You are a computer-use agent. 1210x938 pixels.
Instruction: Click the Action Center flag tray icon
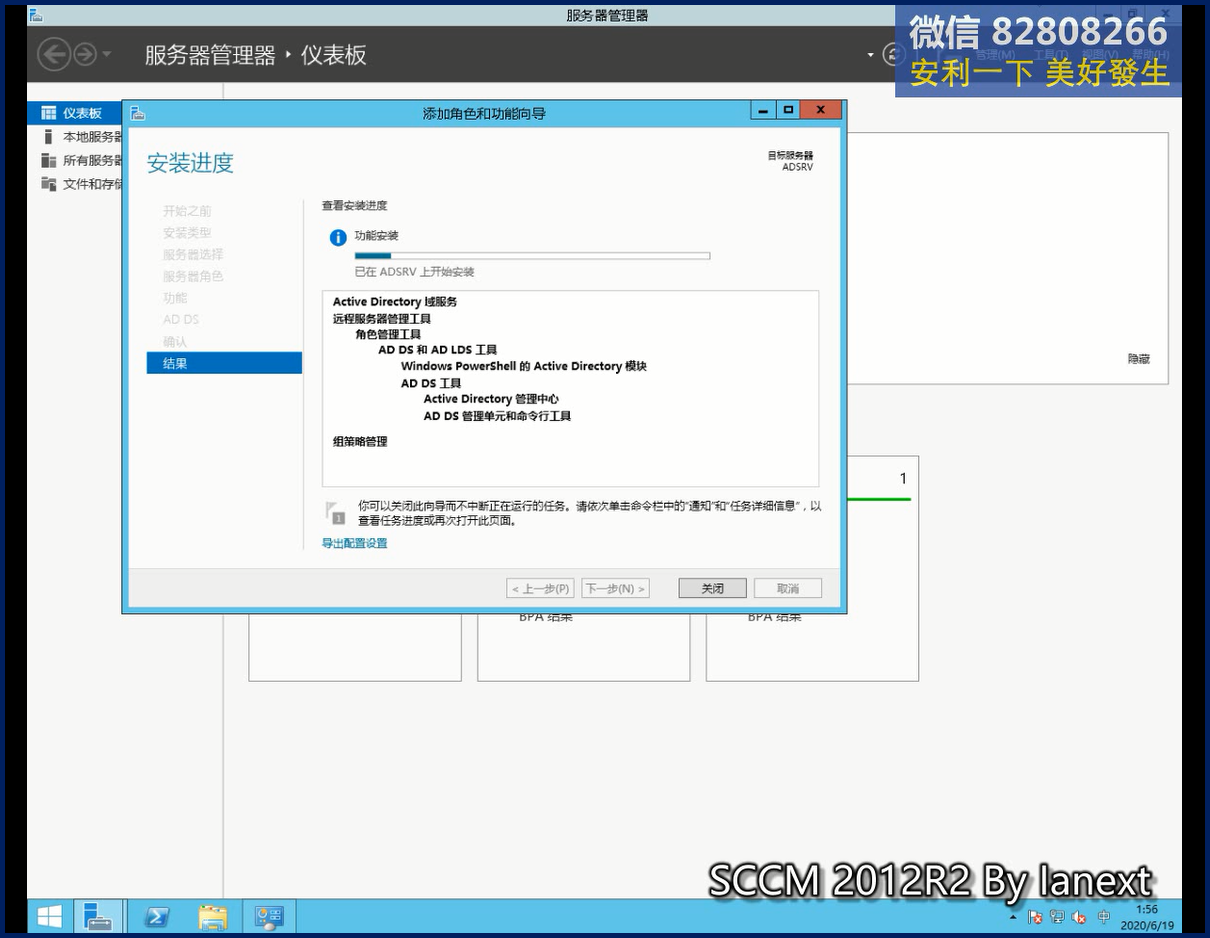(x=1035, y=917)
